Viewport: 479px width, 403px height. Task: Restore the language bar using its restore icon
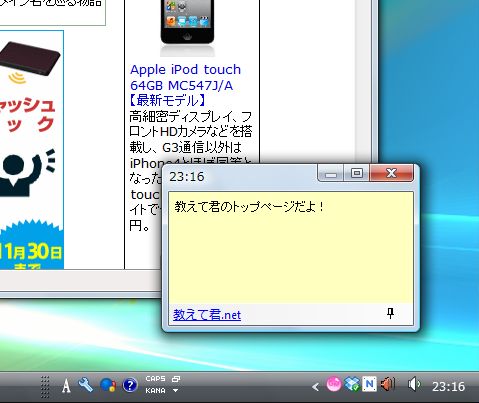click(x=176, y=379)
